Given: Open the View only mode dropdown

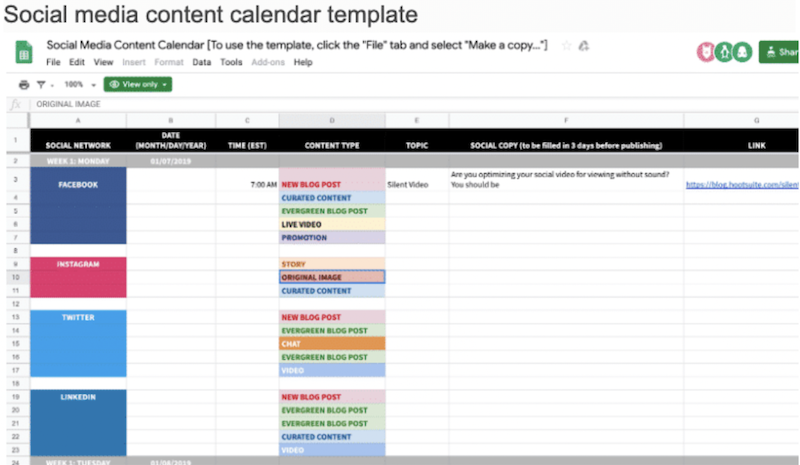Looking at the screenshot, I should 138,84.
